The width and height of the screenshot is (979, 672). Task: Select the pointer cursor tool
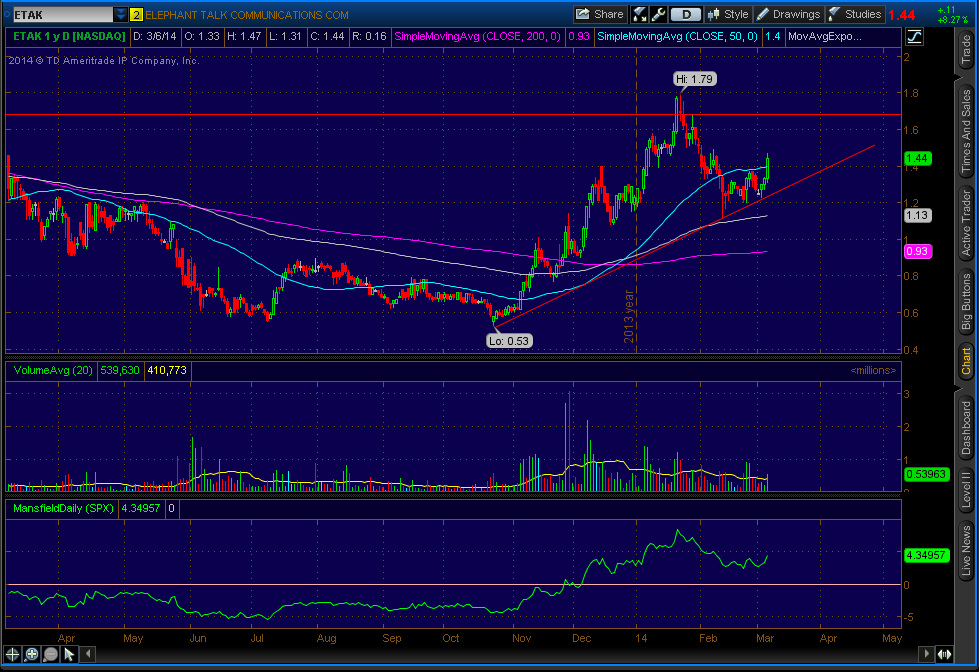[69, 654]
